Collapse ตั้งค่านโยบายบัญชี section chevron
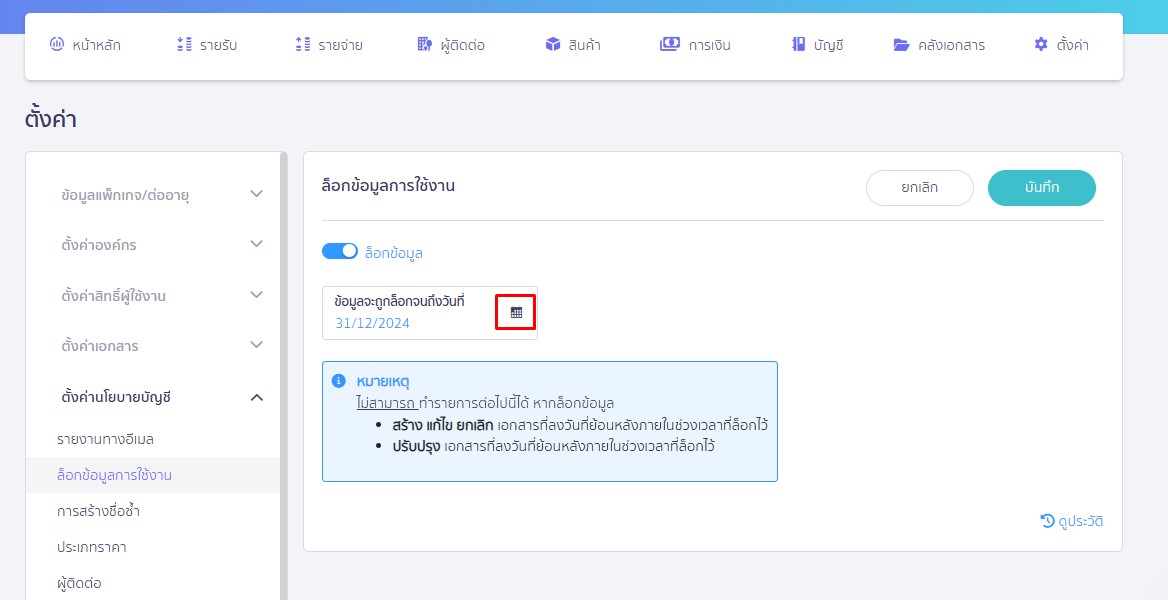The image size is (1168, 600). click(x=256, y=397)
